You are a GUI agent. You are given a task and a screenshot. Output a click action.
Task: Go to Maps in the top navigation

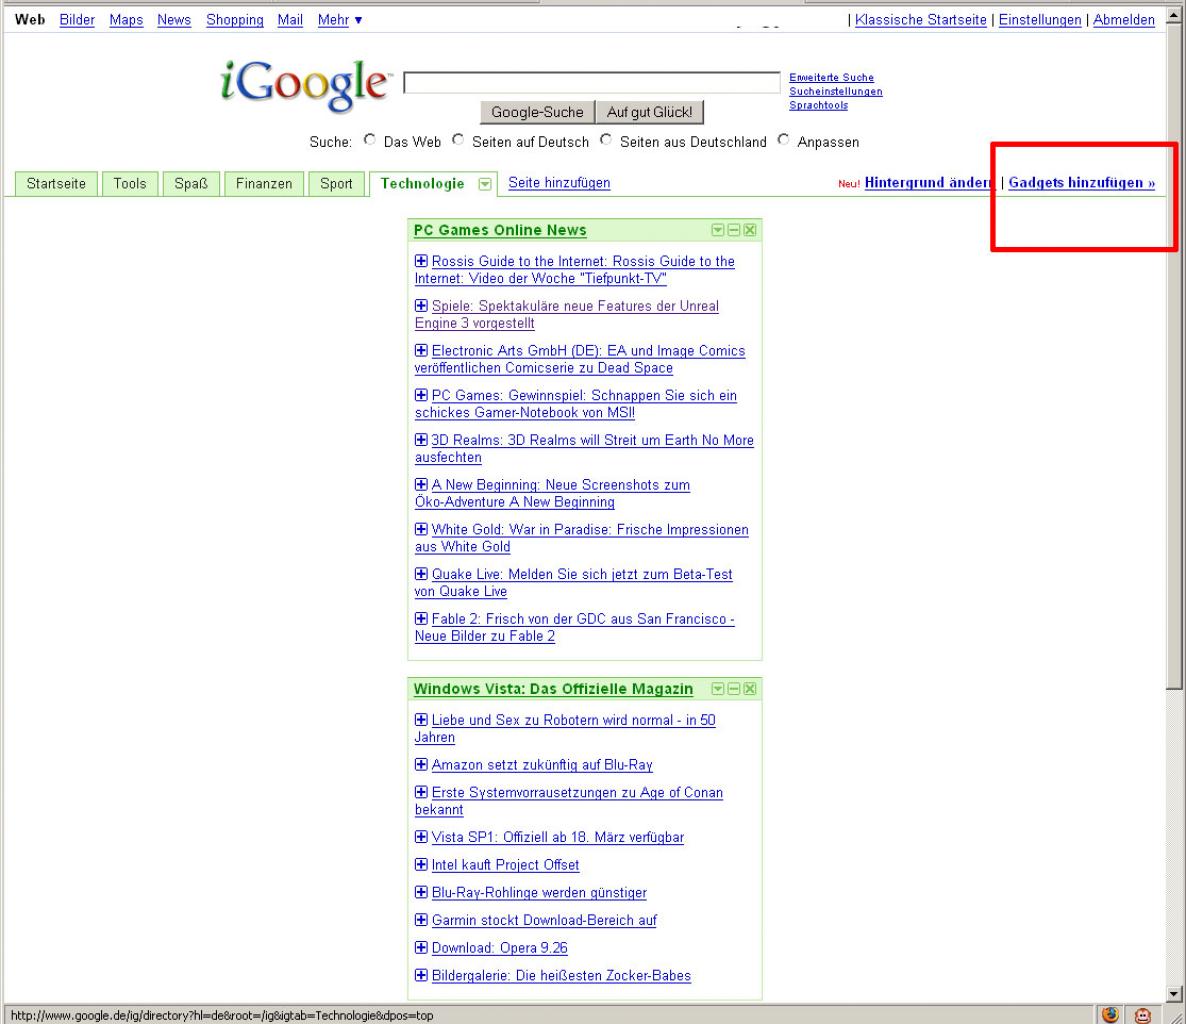click(126, 20)
